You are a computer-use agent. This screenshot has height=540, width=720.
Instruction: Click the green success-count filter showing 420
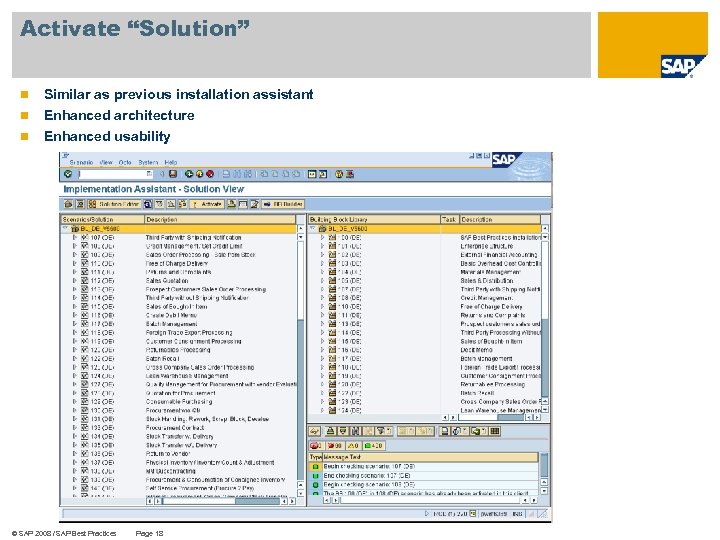(373, 445)
